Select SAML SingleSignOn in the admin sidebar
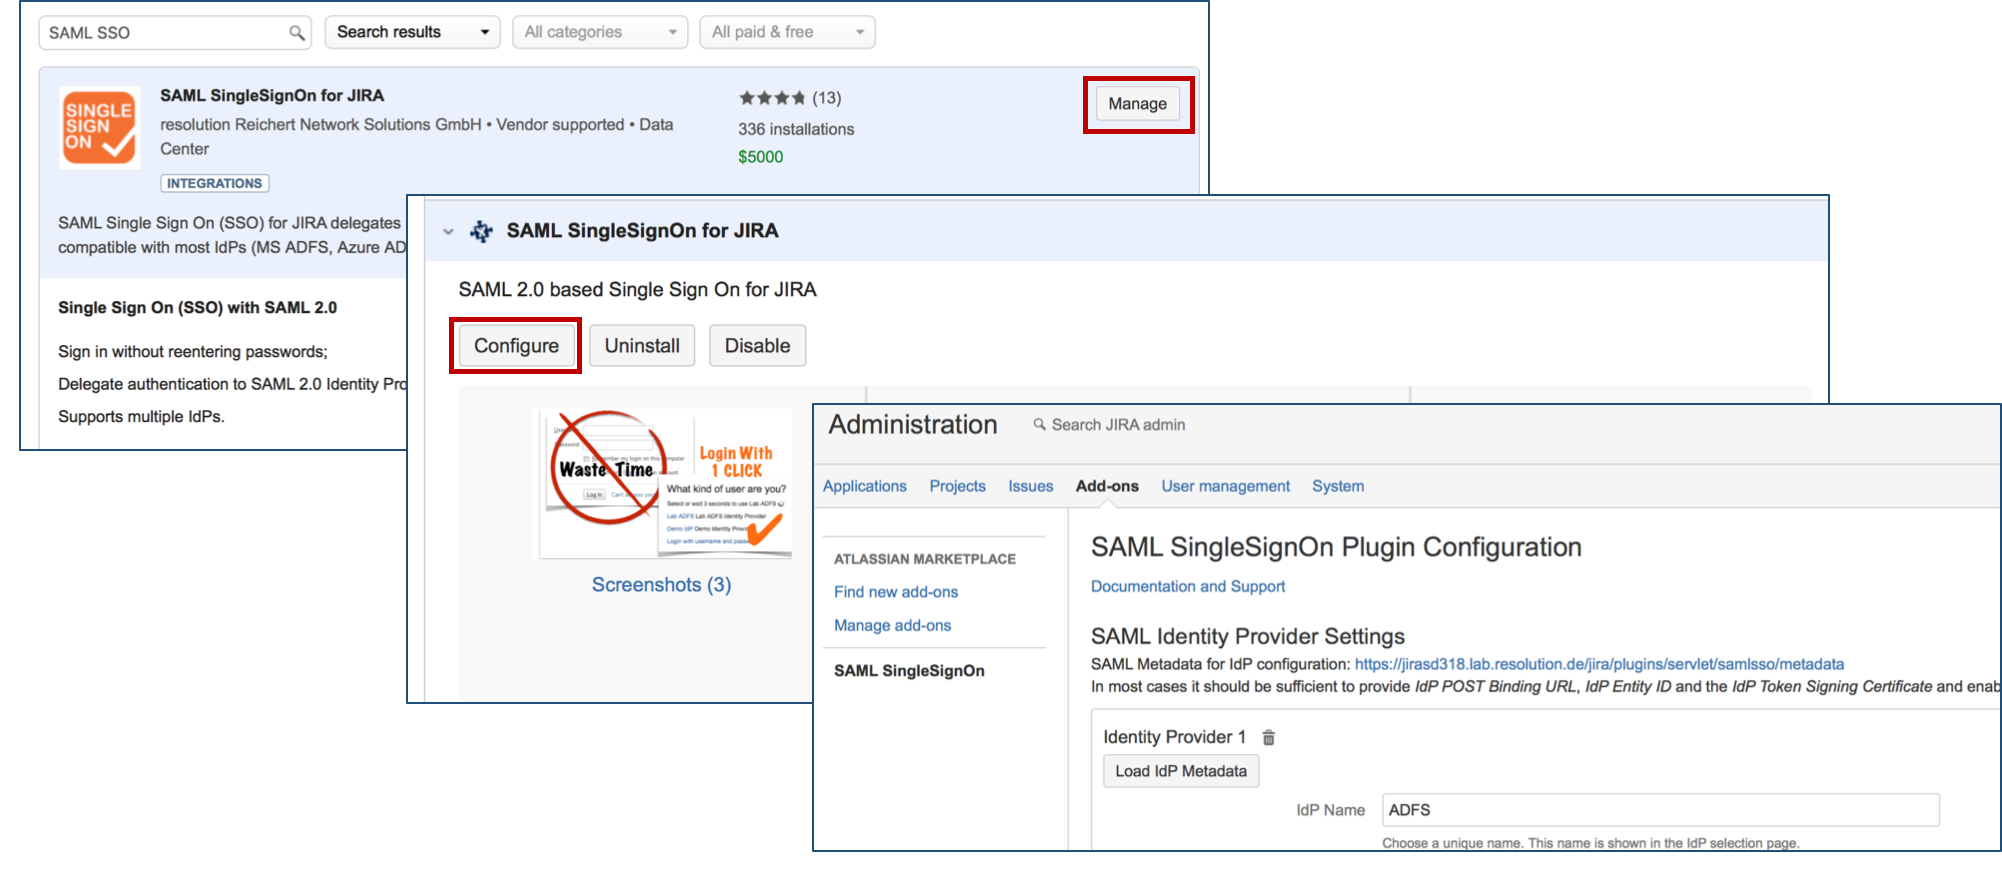Image resolution: width=2002 pixels, height=884 pixels. pos(909,671)
